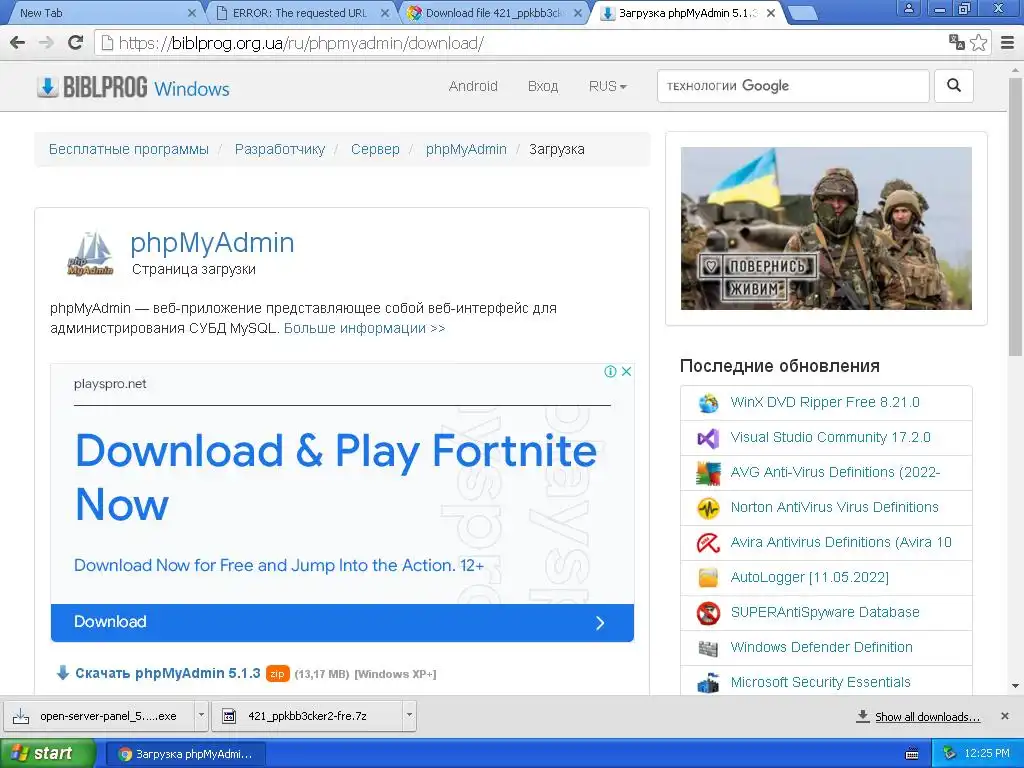Click the Windows start button
This screenshot has height=768, width=1024.
click(x=48, y=754)
